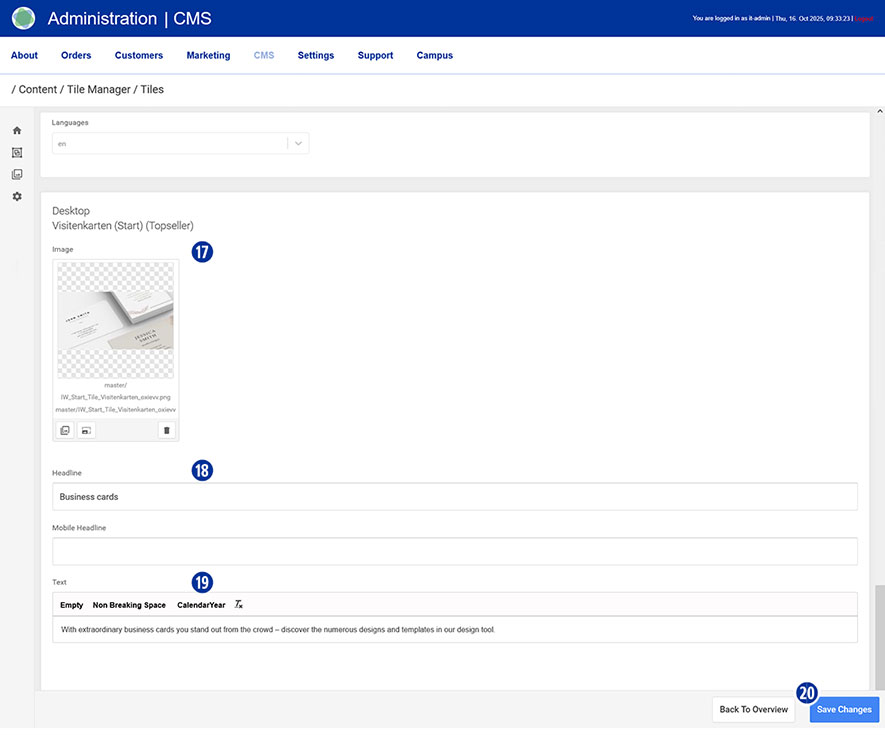Click the second image icon below the thumbnail

[87, 430]
